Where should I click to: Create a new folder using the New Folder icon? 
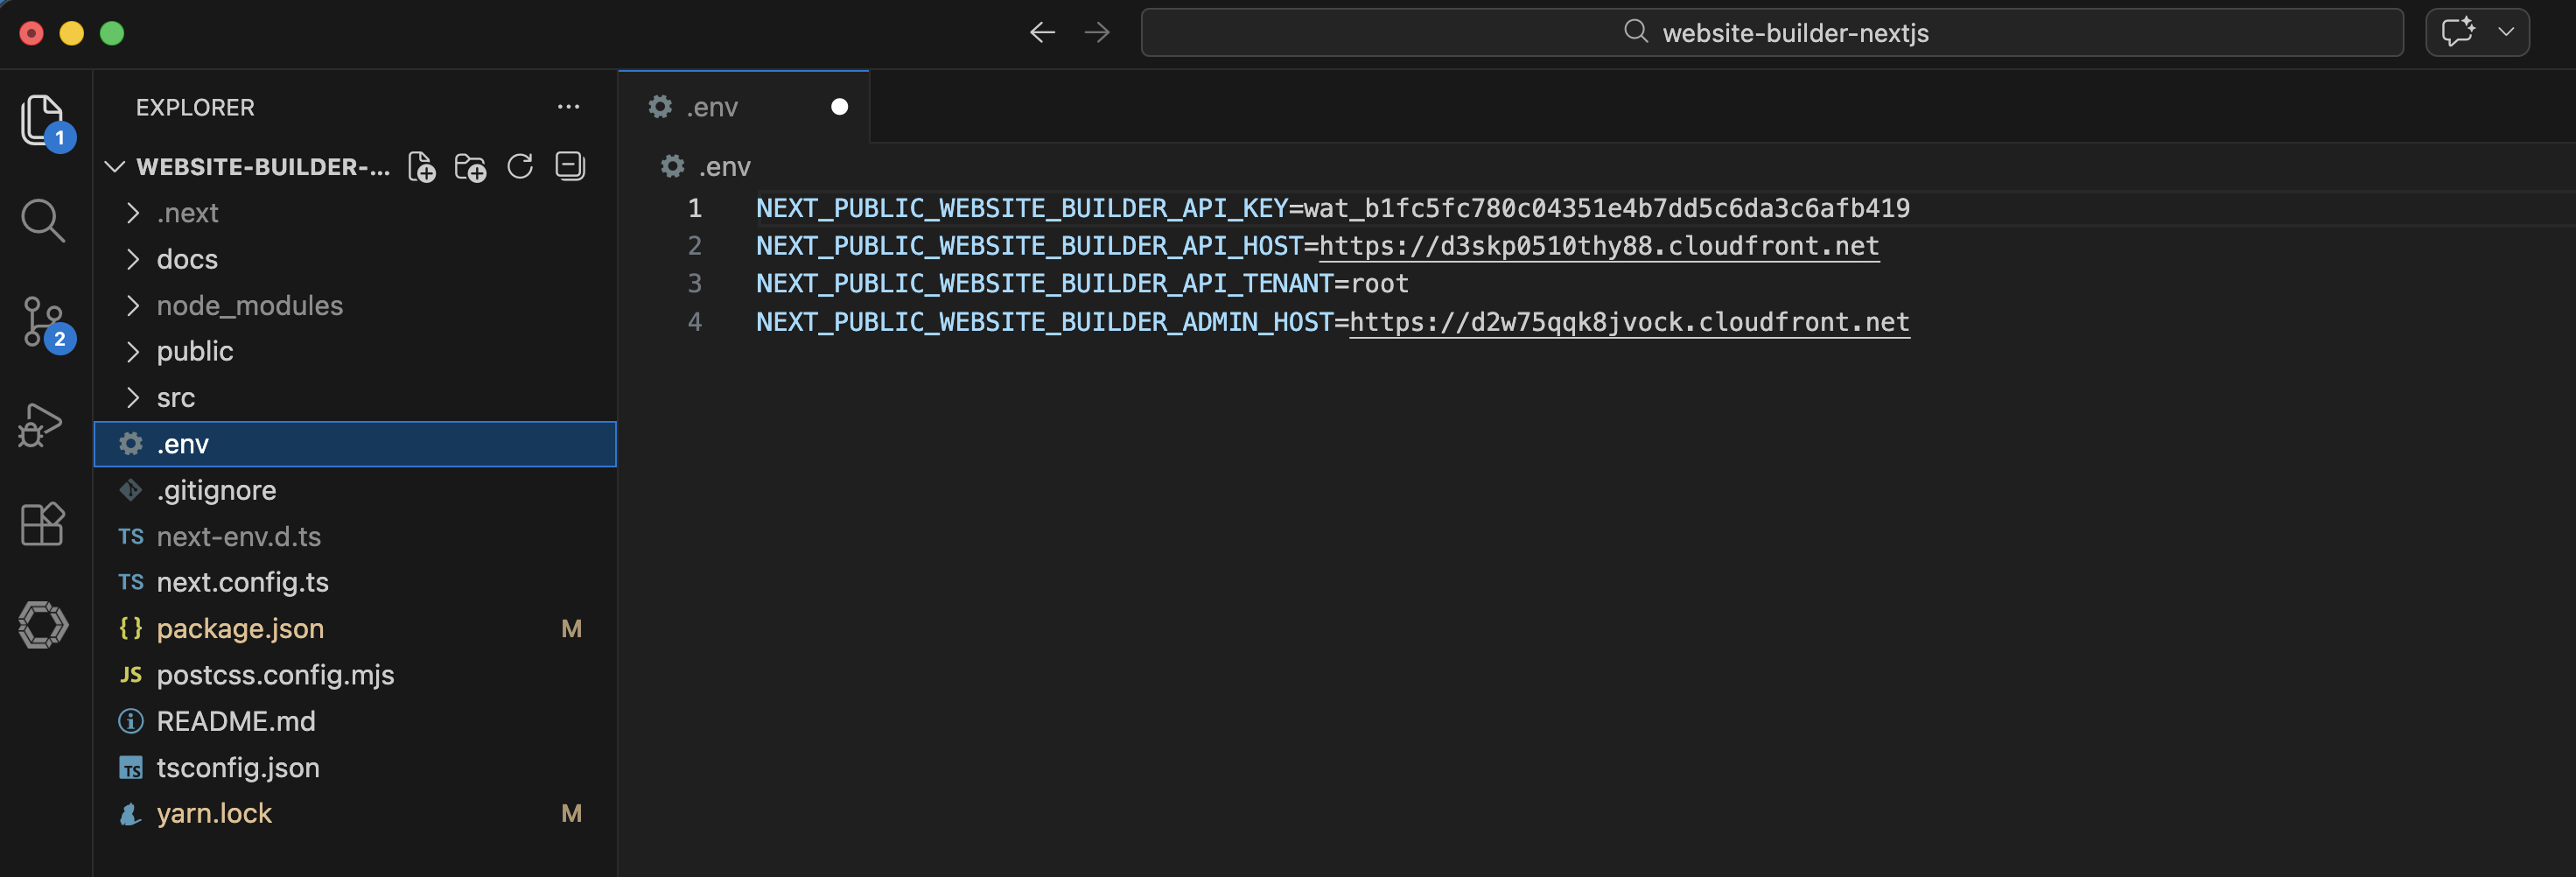point(470,167)
